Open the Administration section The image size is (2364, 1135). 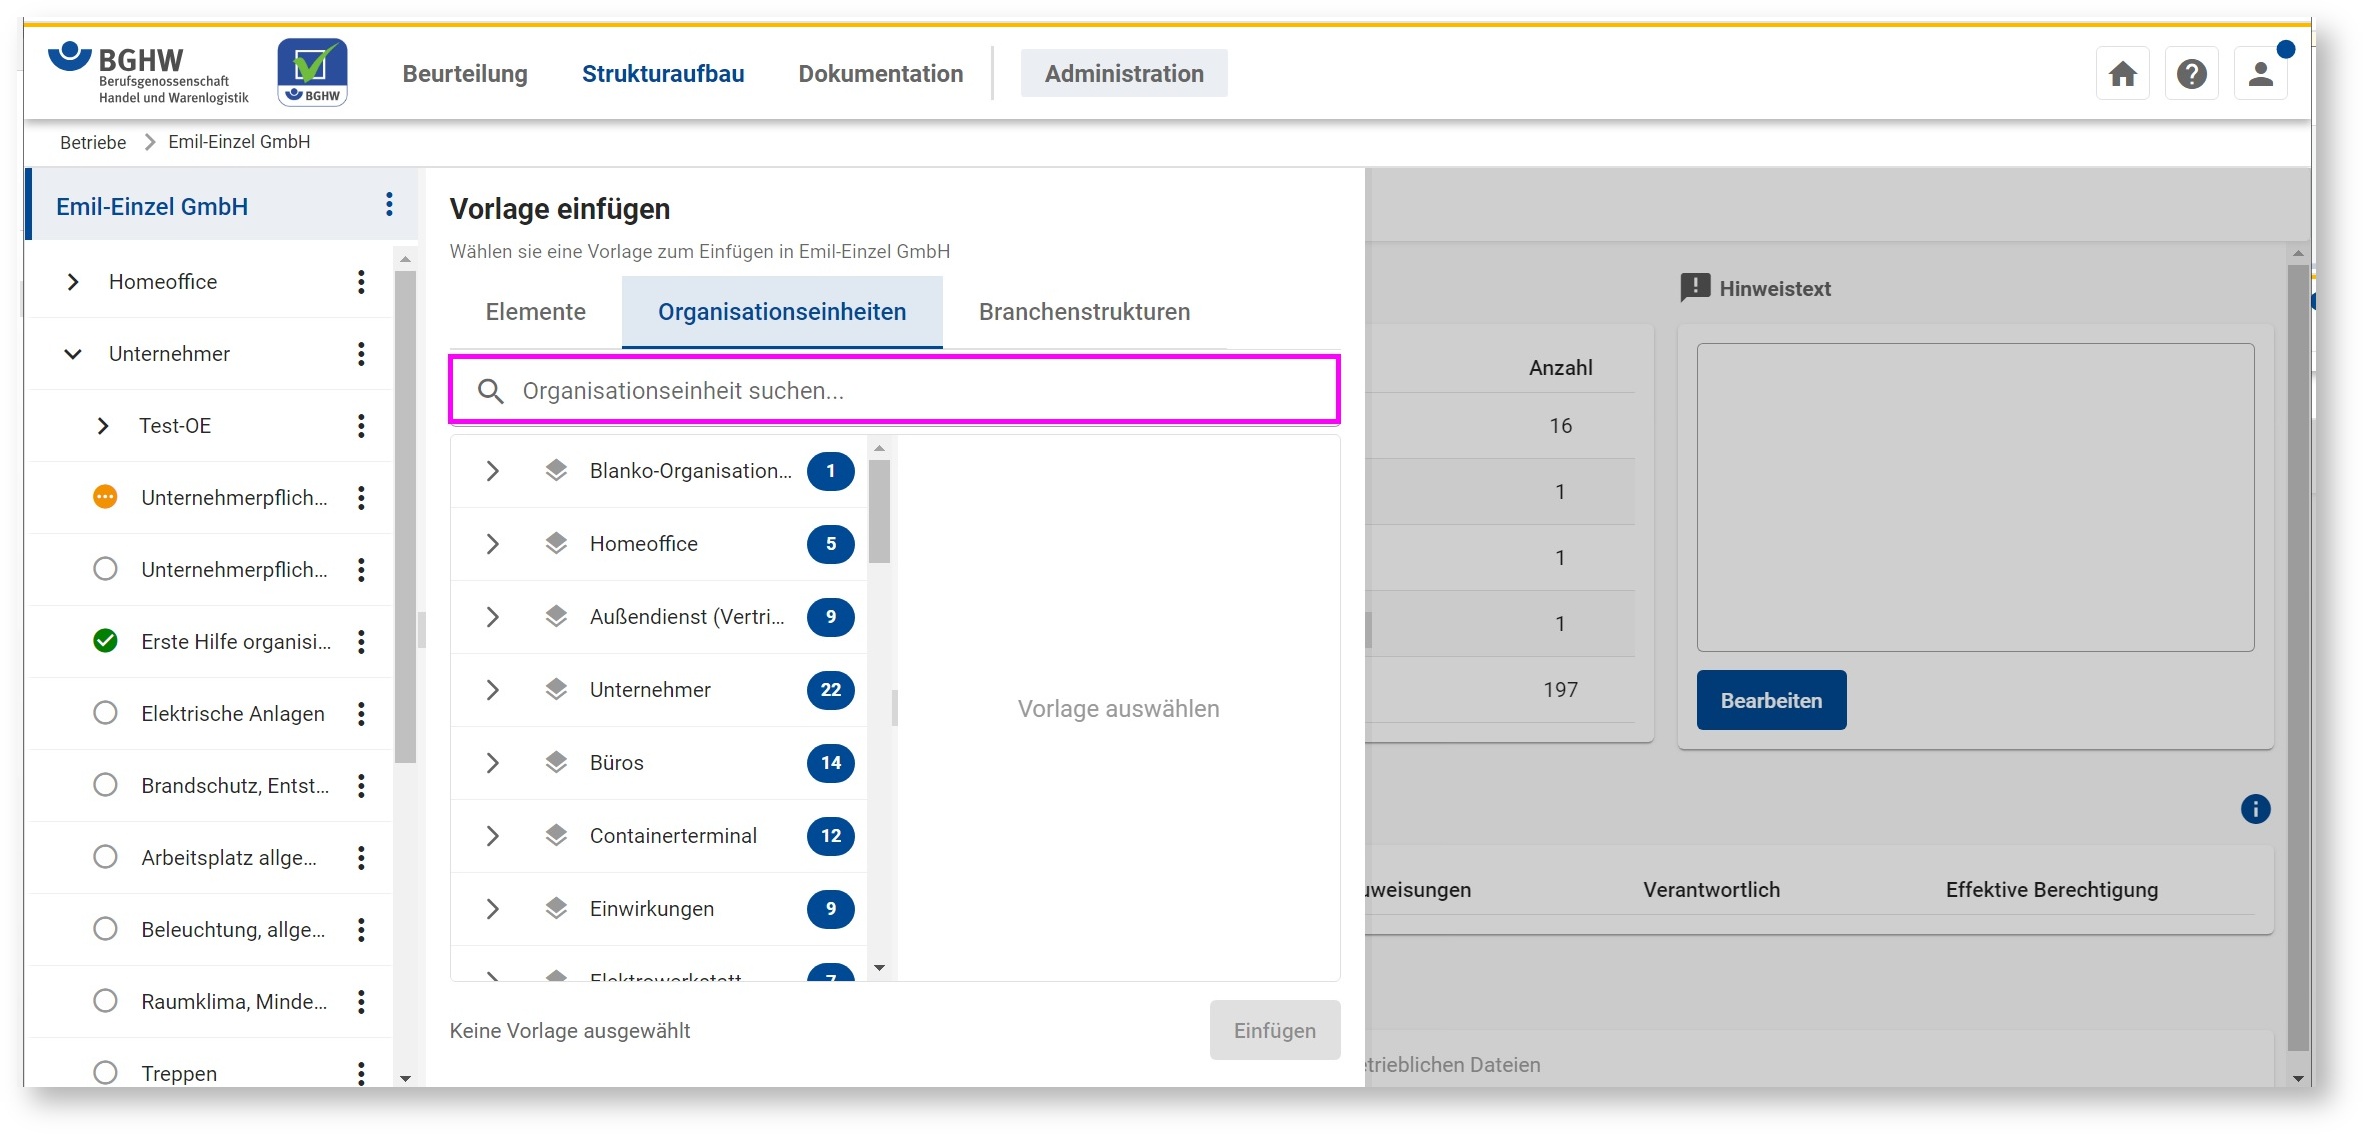(1123, 74)
